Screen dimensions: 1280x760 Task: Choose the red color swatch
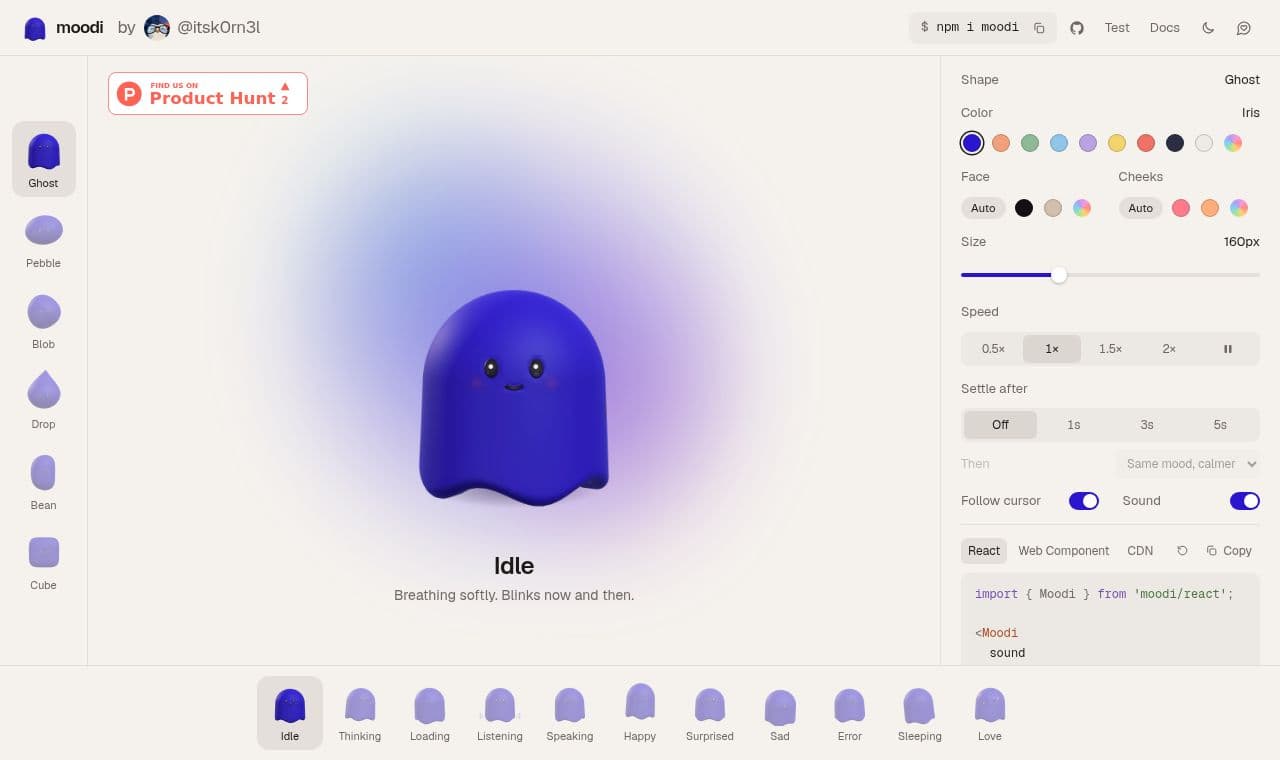click(x=1146, y=143)
